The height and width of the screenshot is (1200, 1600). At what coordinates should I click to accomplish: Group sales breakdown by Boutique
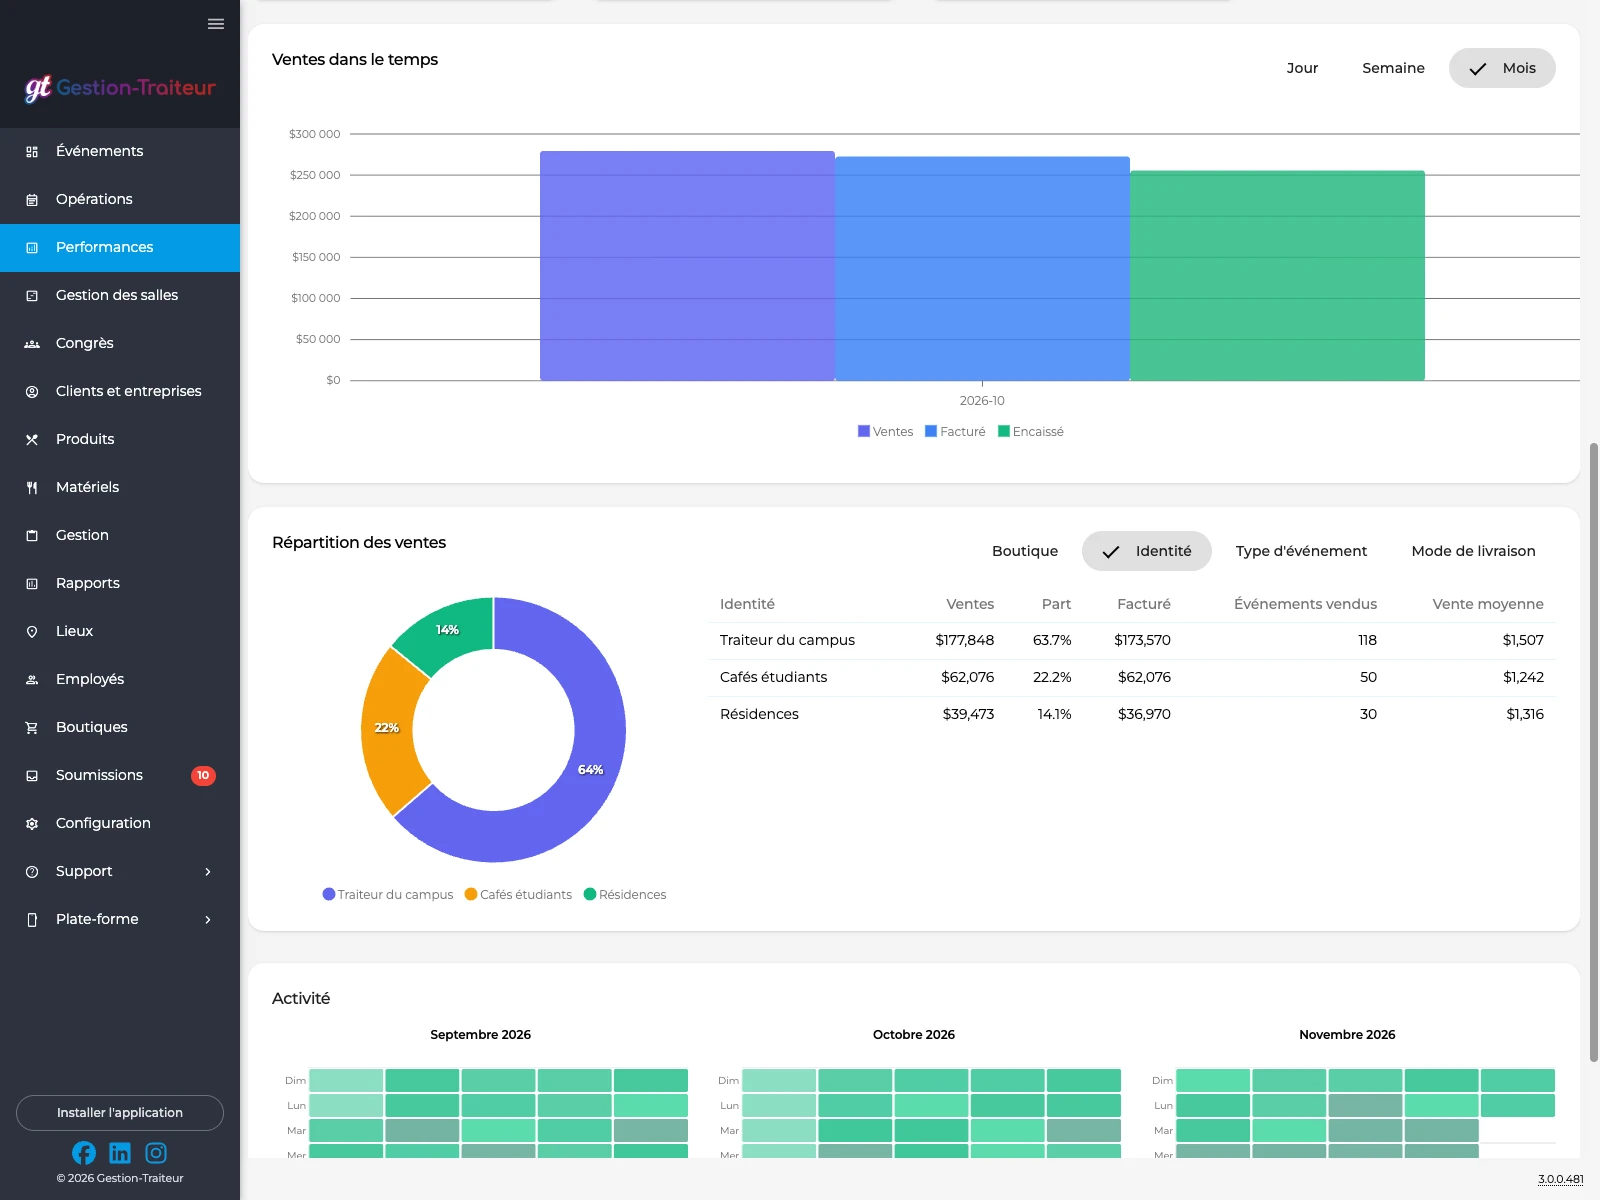coord(1025,551)
